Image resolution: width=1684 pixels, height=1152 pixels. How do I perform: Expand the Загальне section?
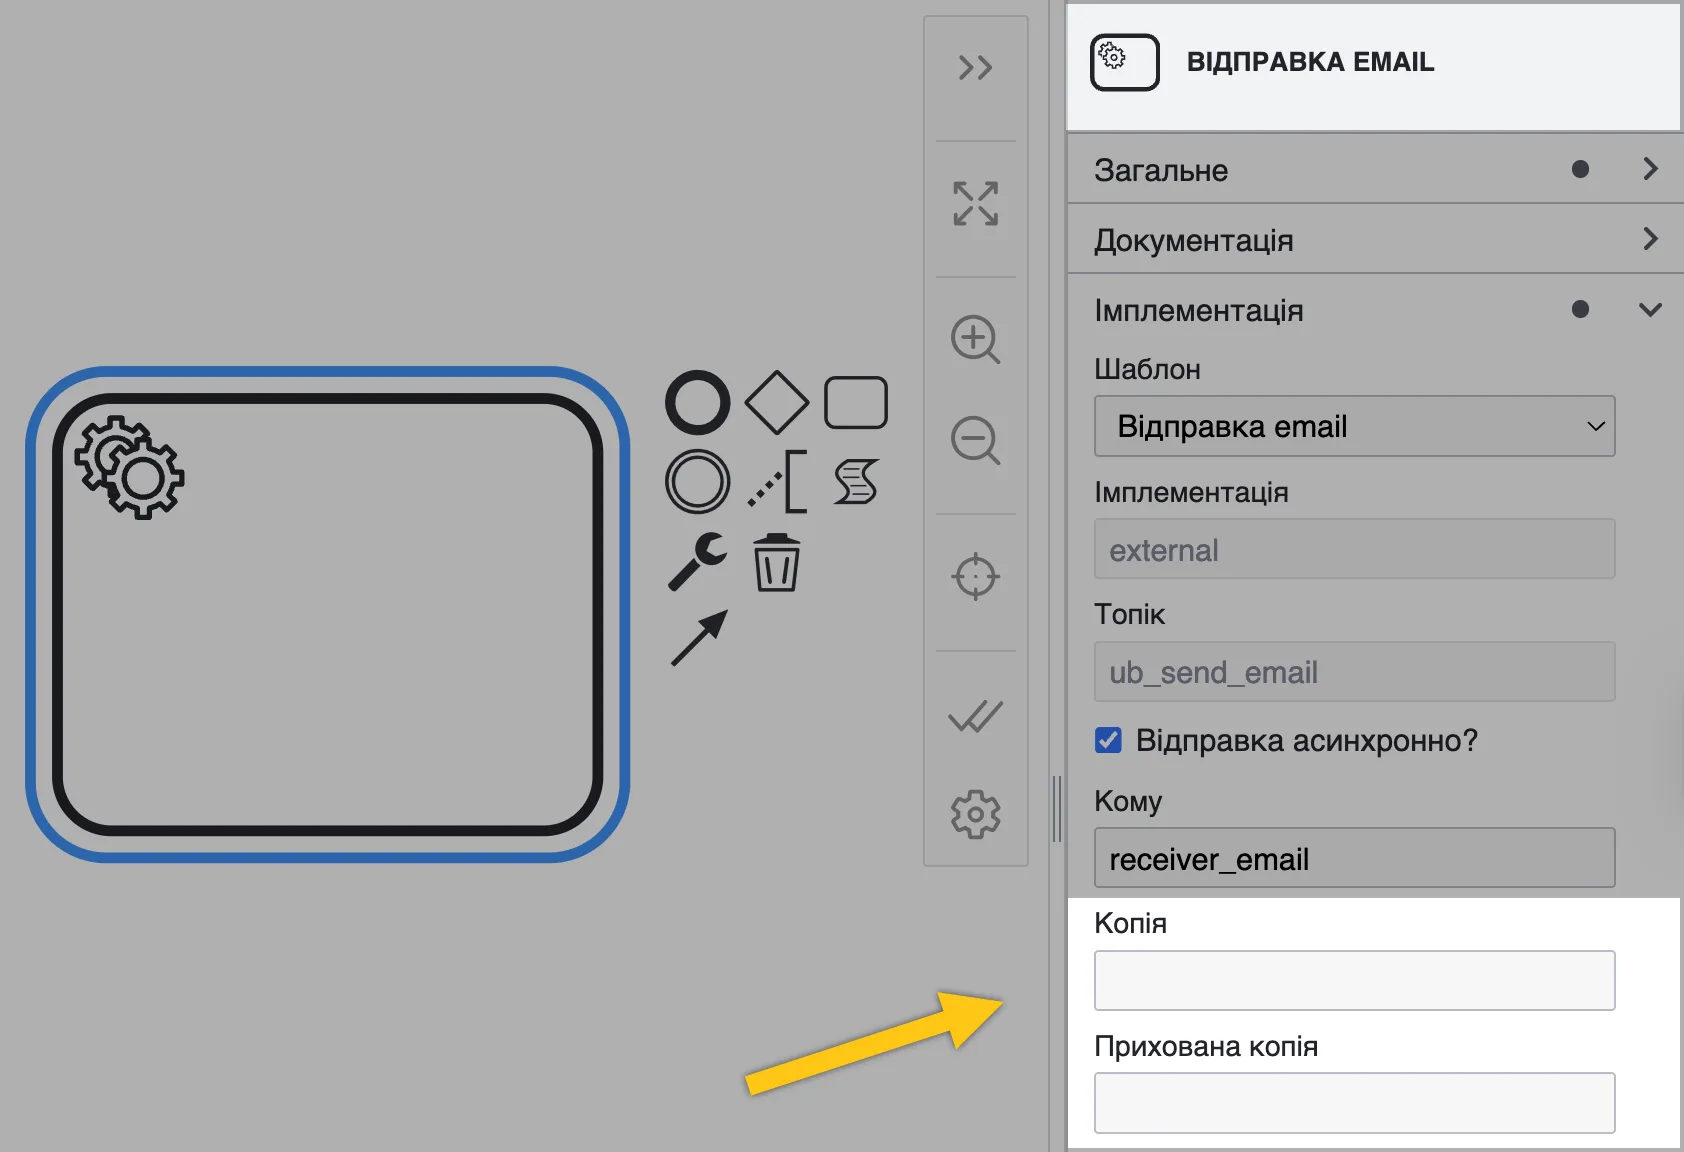1374,170
